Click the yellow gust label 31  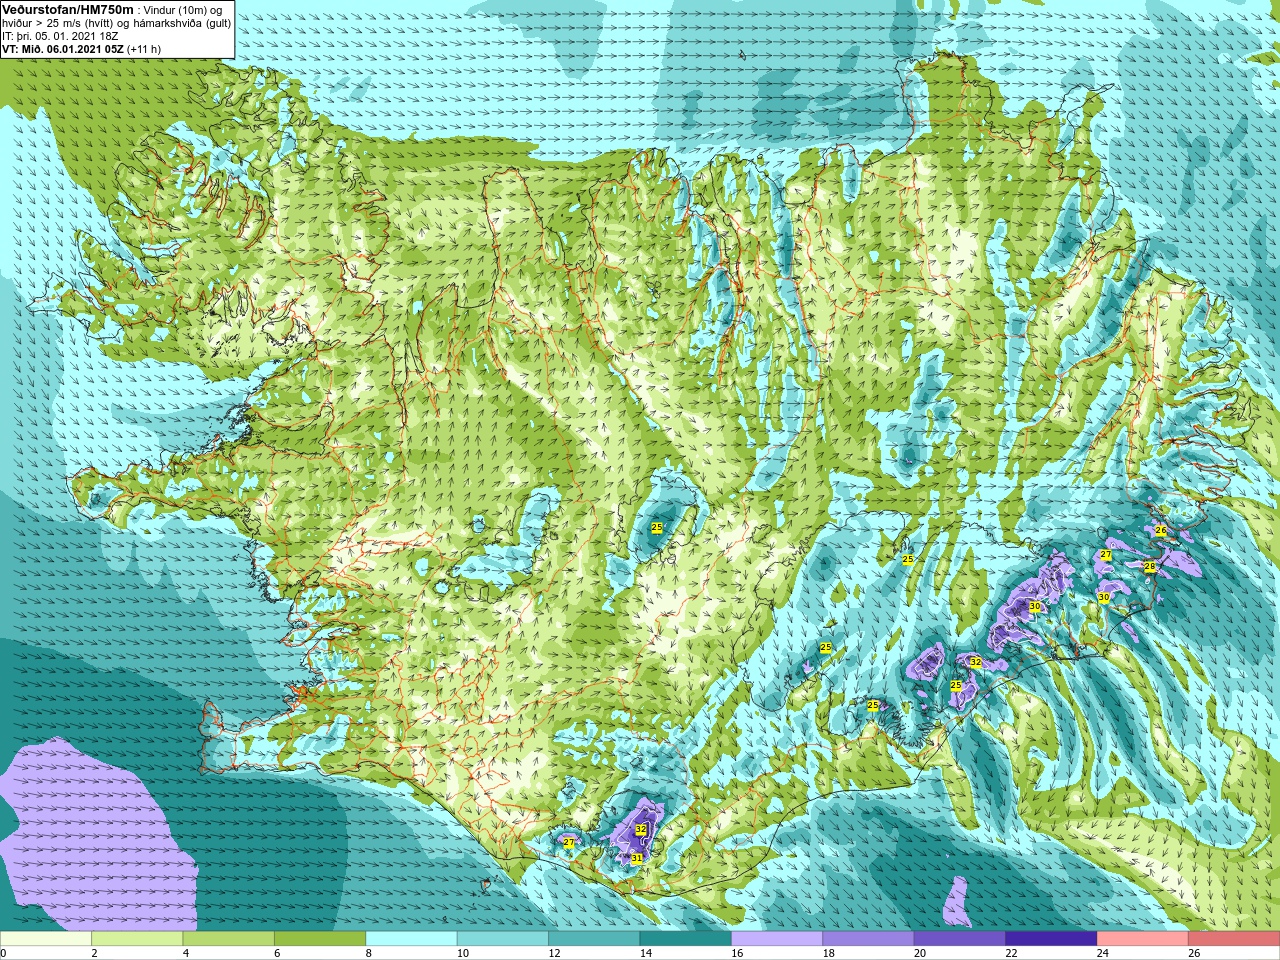(x=637, y=858)
